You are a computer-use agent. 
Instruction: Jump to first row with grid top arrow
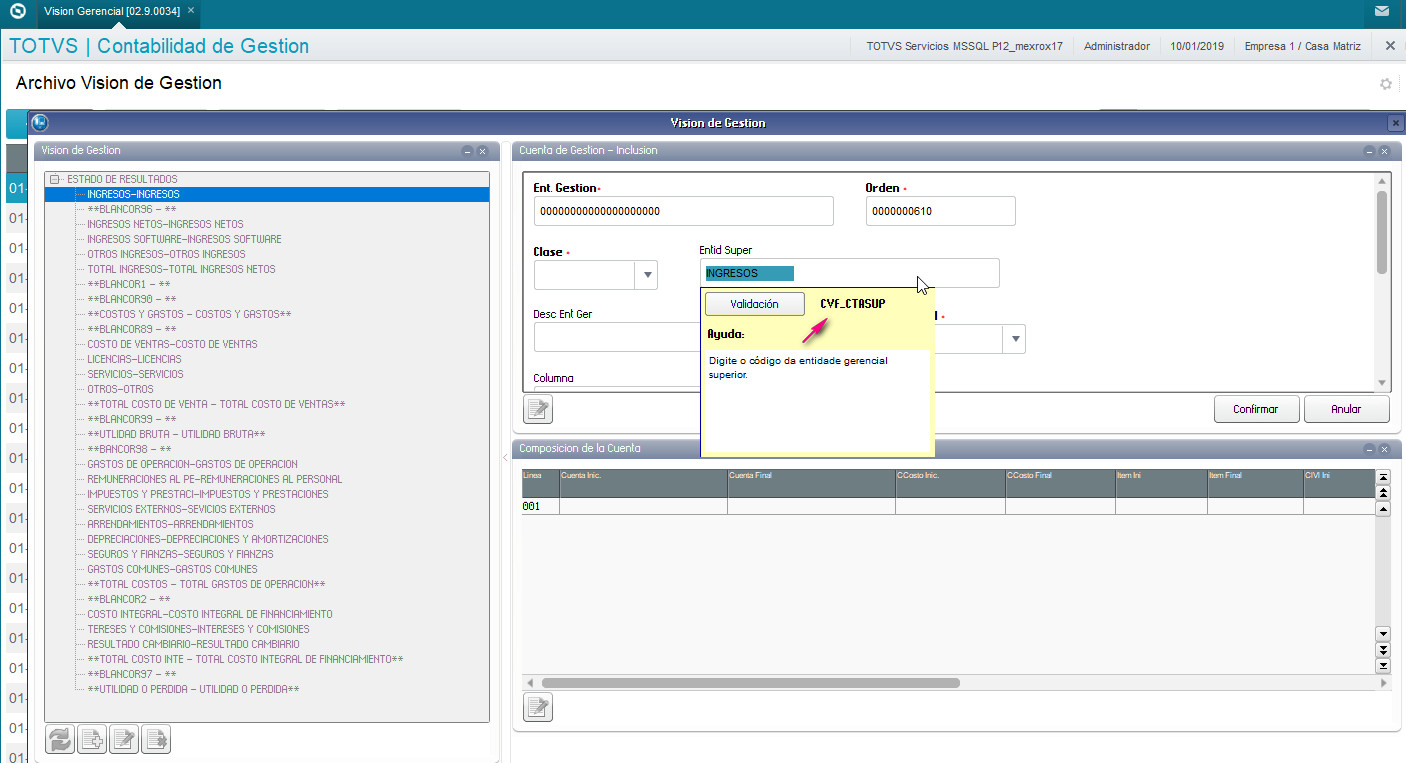tap(1384, 478)
